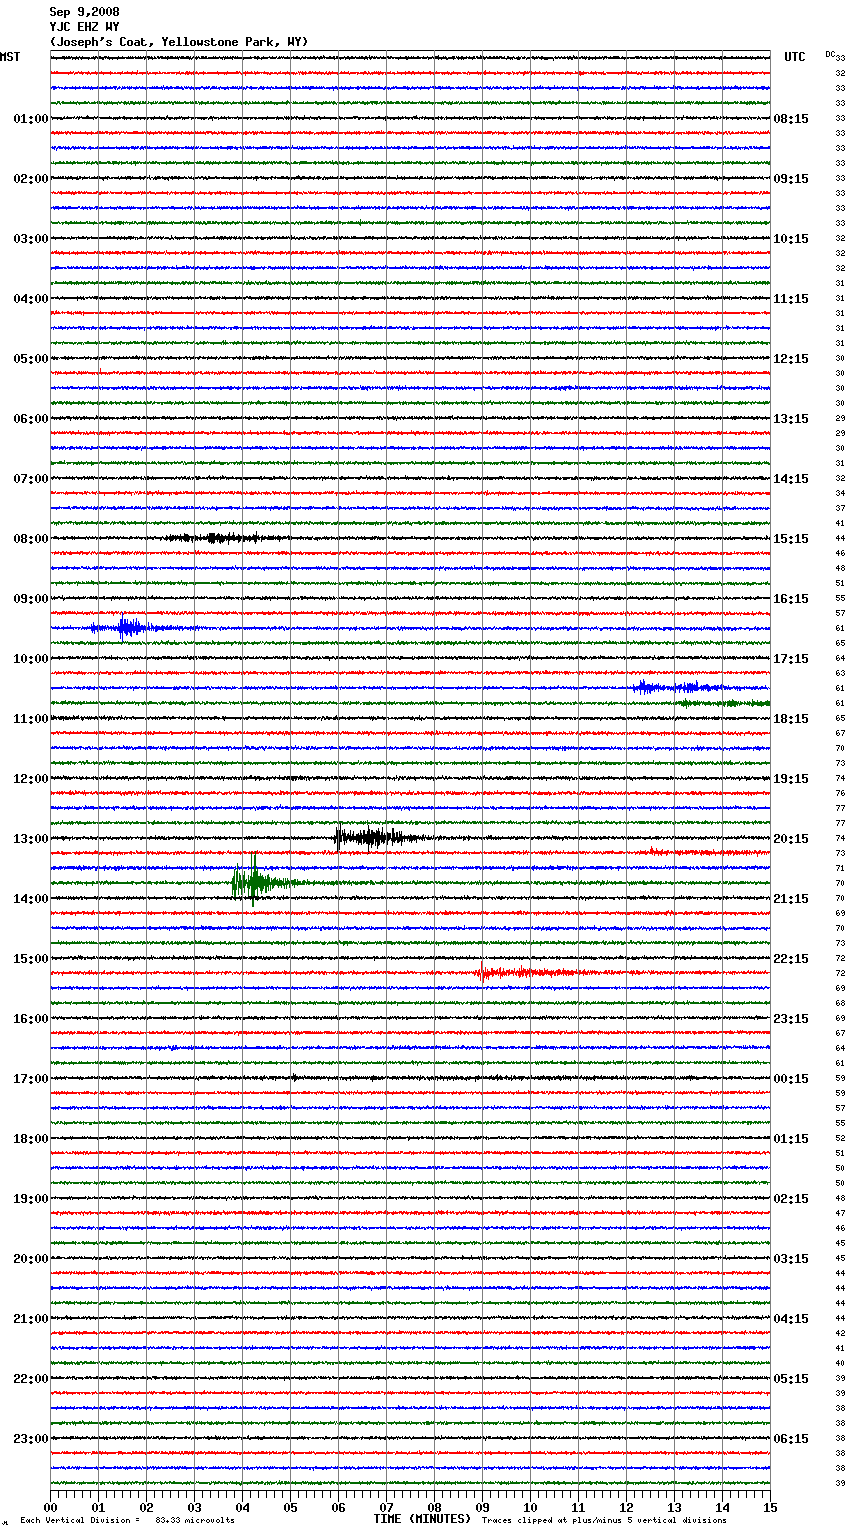Select the 08:00 MST time label
This screenshot has width=850, height=1534.
tap(31, 539)
